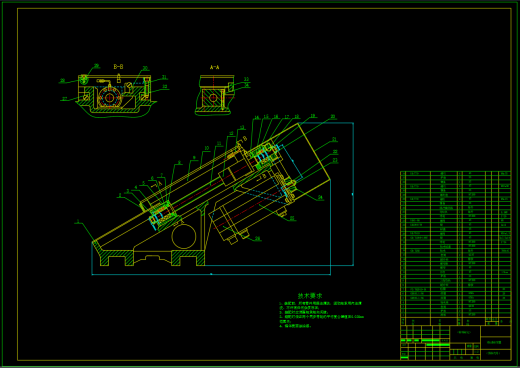520x368 pixels.
Task: Click part balloon number 24
Action: coord(320,197)
